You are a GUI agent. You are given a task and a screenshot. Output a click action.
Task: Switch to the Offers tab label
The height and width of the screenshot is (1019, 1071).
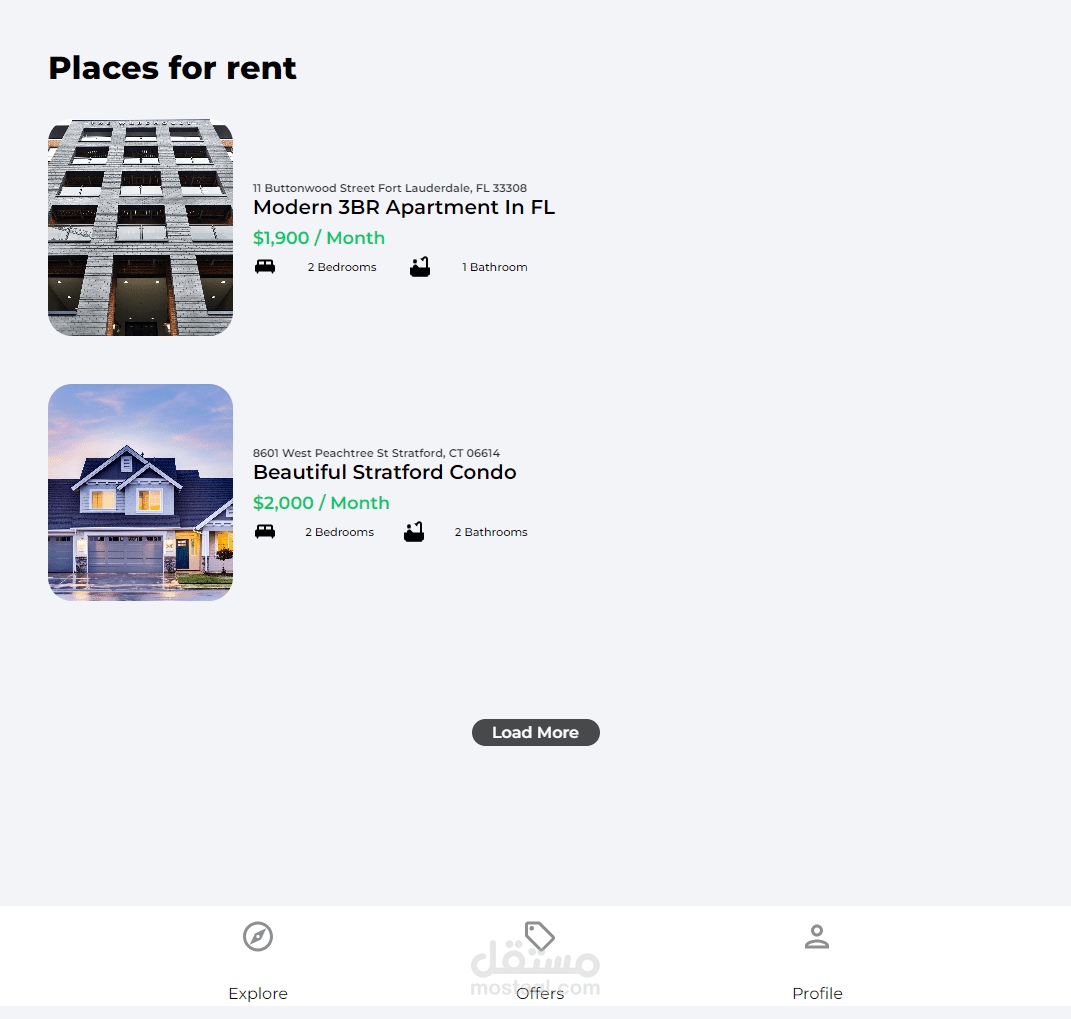coord(540,993)
